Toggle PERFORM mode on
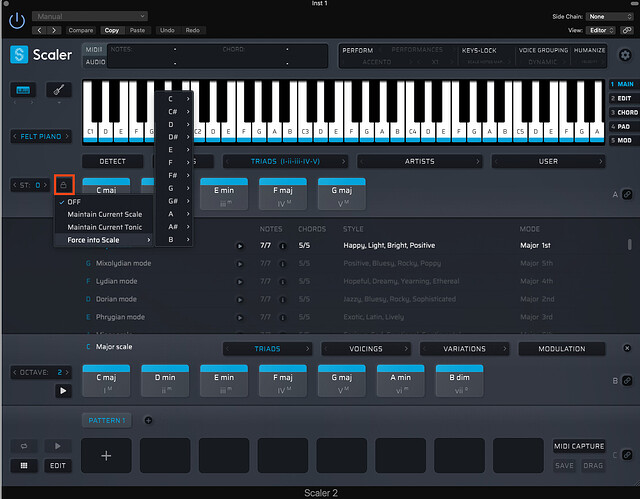640x499 pixels. pyautogui.click(x=358, y=51)
